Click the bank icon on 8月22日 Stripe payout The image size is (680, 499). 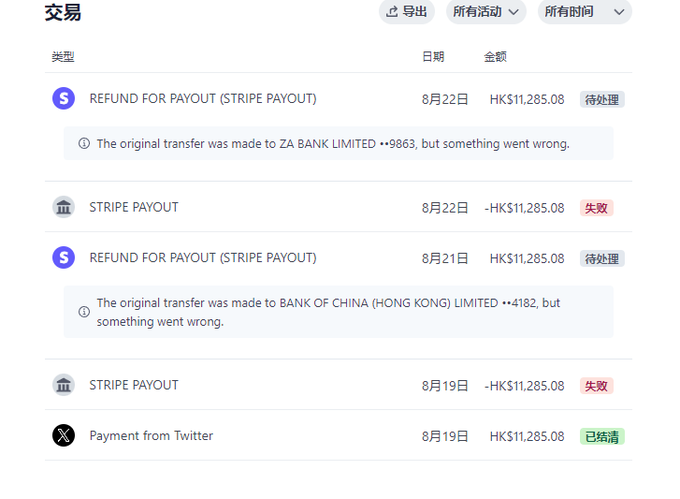tap(64, 207)
